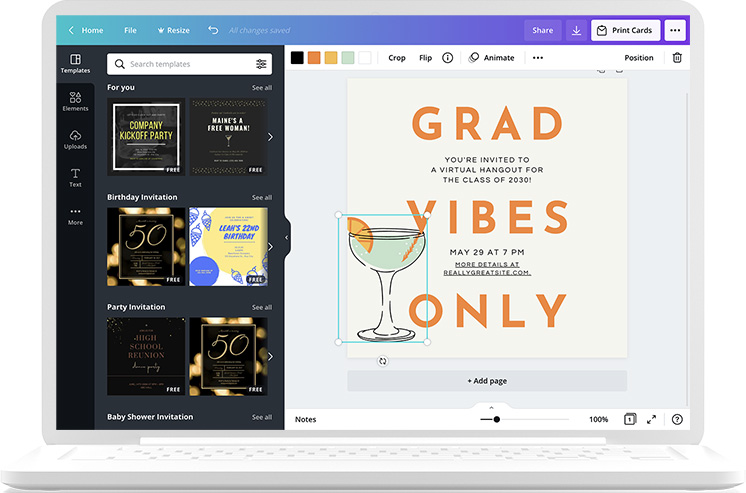The width and height of the screenshot is (746, 493).
Task: Select the ONLY heading text
Action: (x=487, y=311)
